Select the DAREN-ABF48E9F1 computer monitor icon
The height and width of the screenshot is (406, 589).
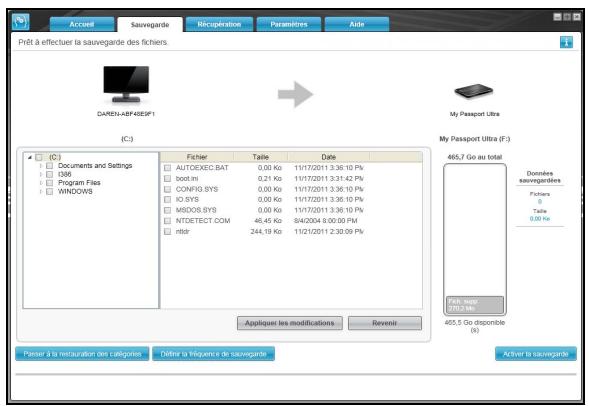pos(126,84)
